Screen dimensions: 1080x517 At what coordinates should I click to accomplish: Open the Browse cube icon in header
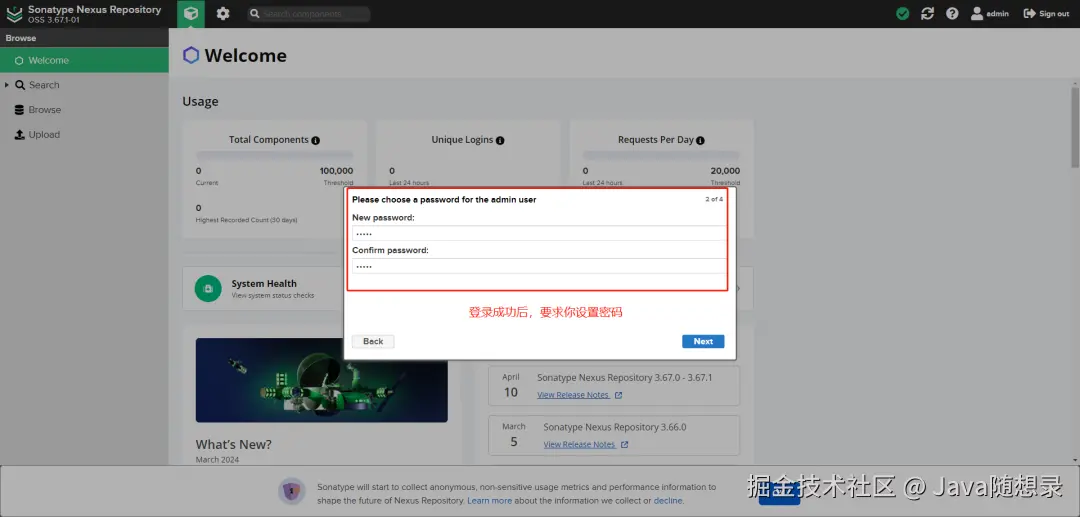tap(191, 14)
